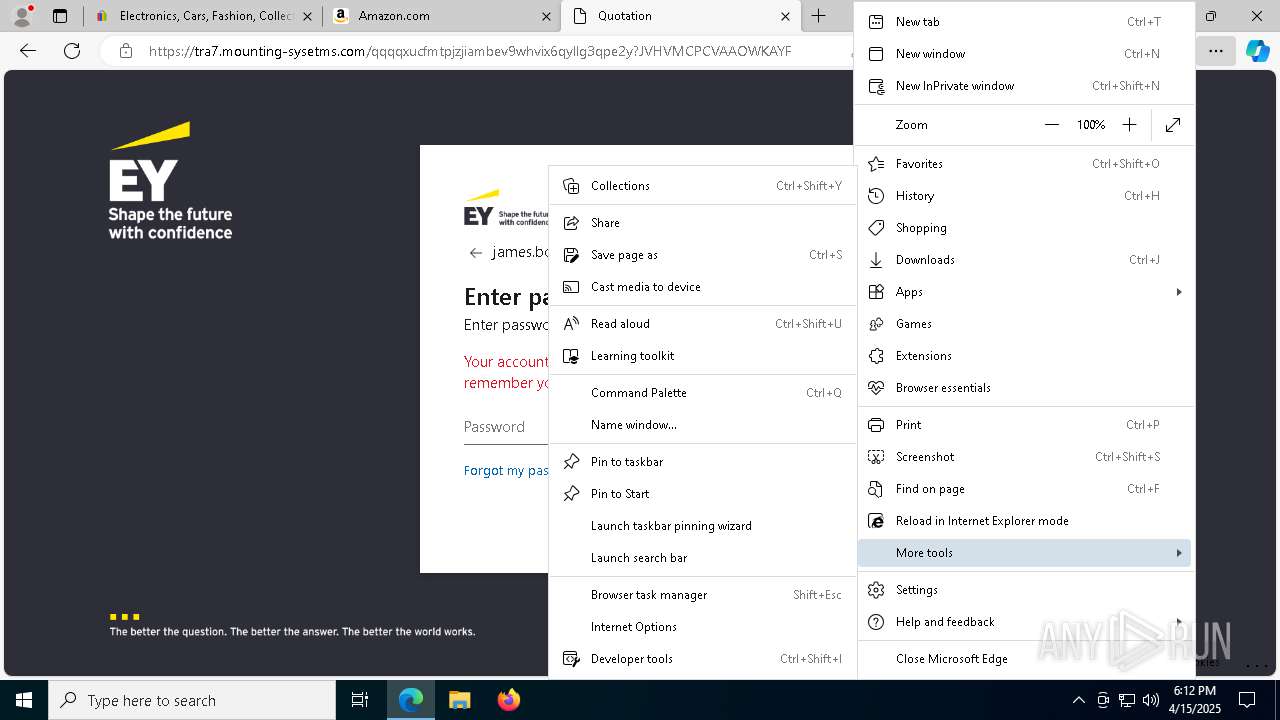Expand the More tools submenu arrow

(x=1179, y=552)
